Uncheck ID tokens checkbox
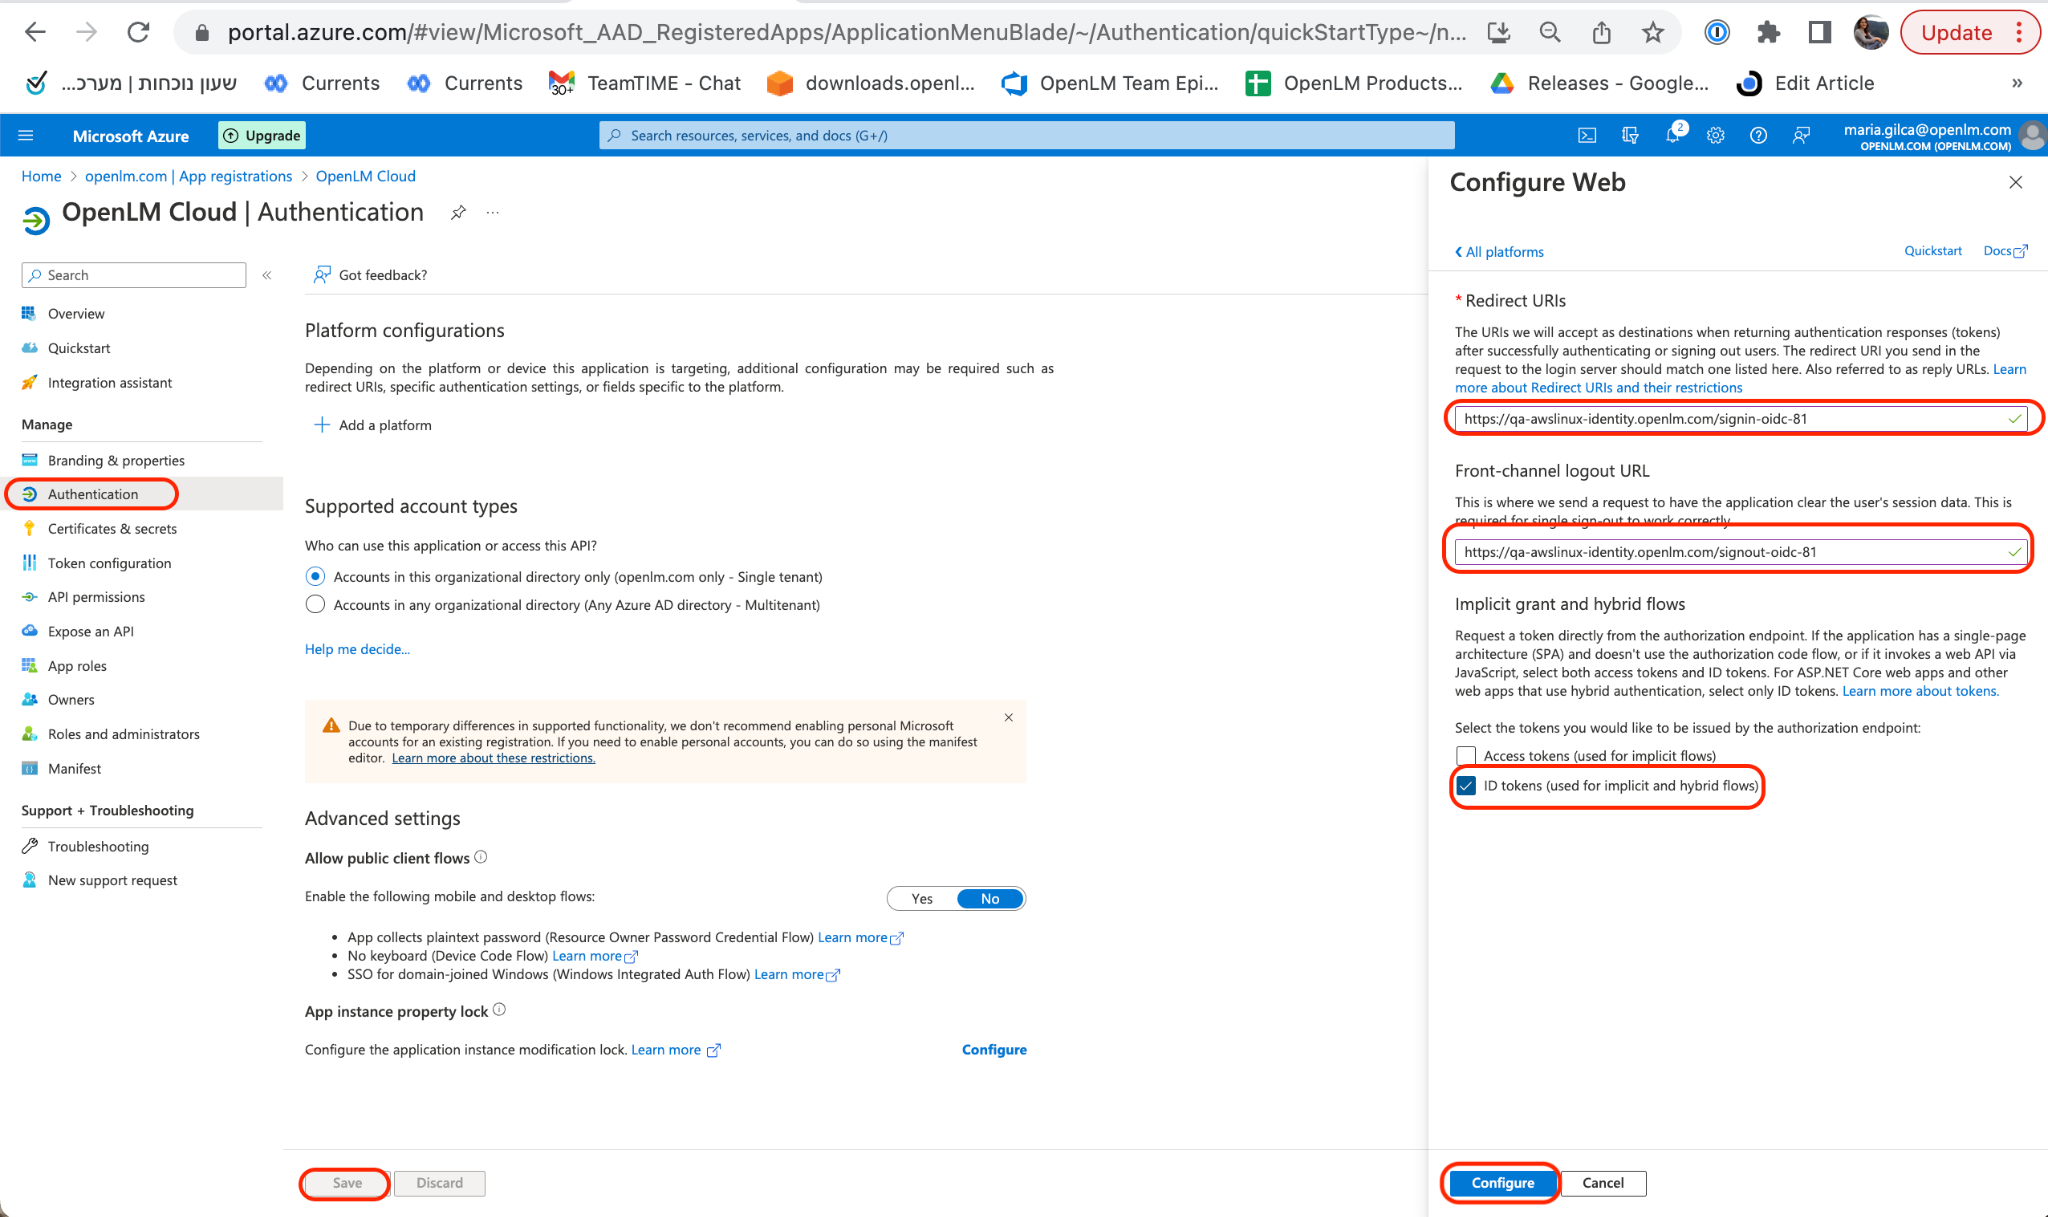The height and width of the screenshot is (1217, 2048). click(x=1466, y=786)
